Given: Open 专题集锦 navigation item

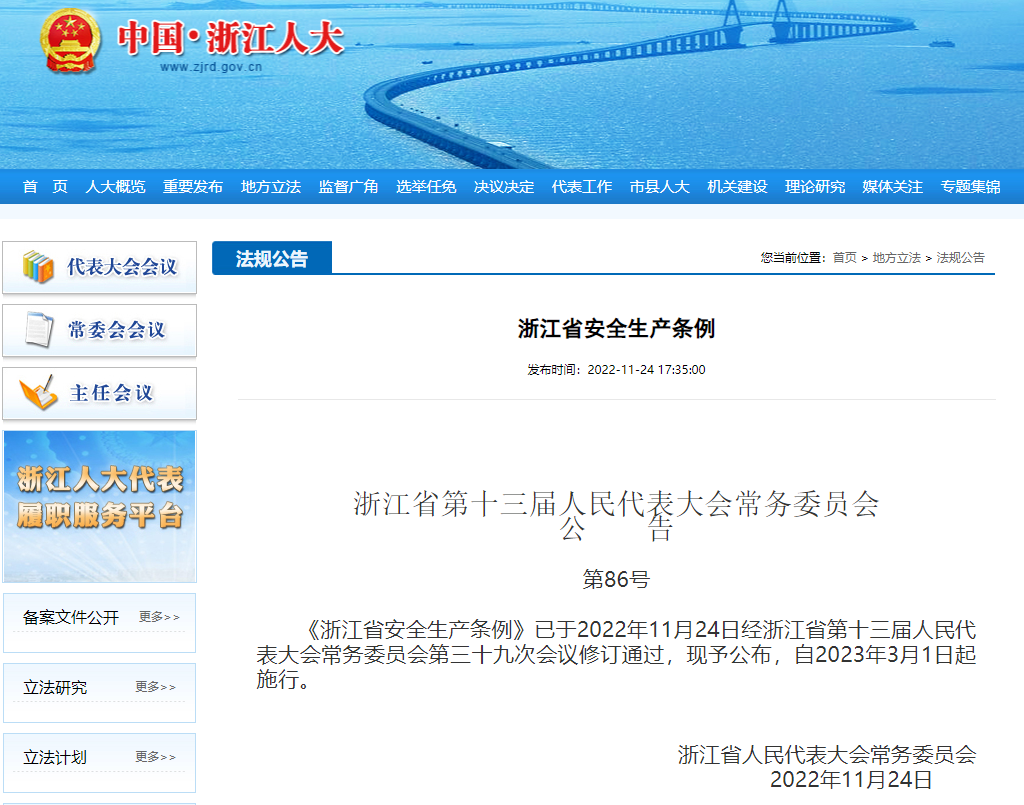Looking at the screenshot, I should pyautogui.click(x=970, y=187).
